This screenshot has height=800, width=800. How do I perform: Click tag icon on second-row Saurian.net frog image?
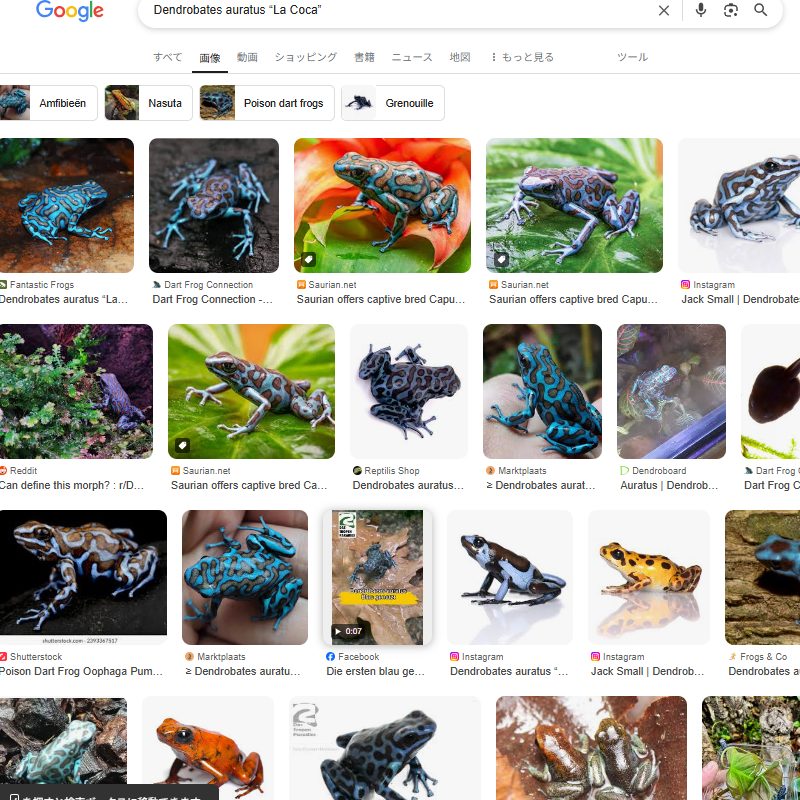pos(183,445)
